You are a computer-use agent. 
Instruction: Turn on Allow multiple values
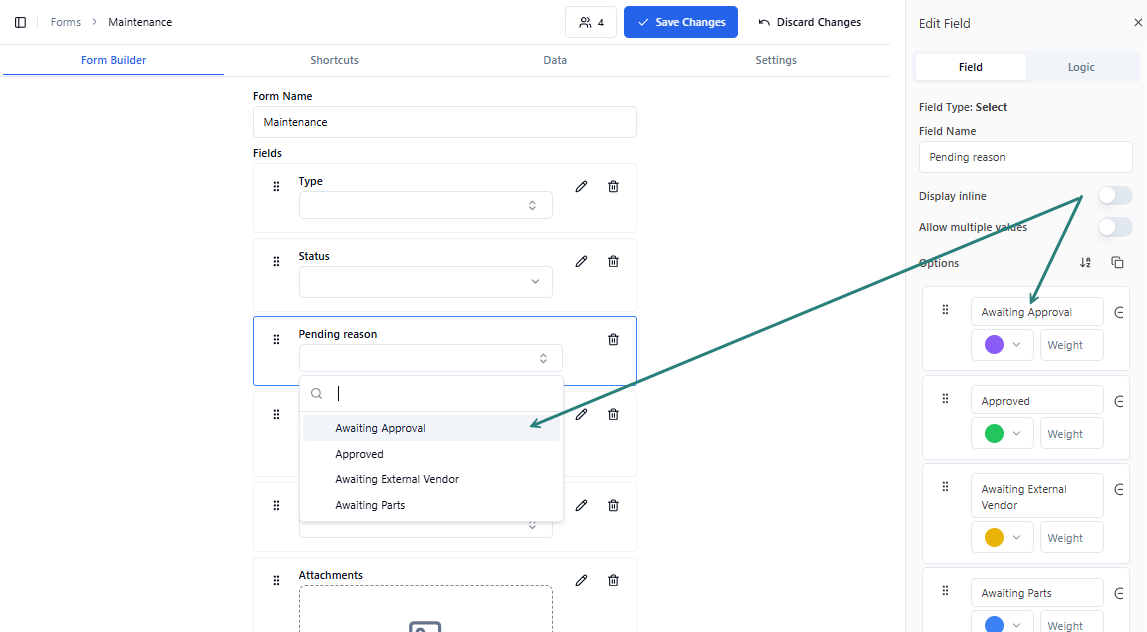(x=1114, y=227)
